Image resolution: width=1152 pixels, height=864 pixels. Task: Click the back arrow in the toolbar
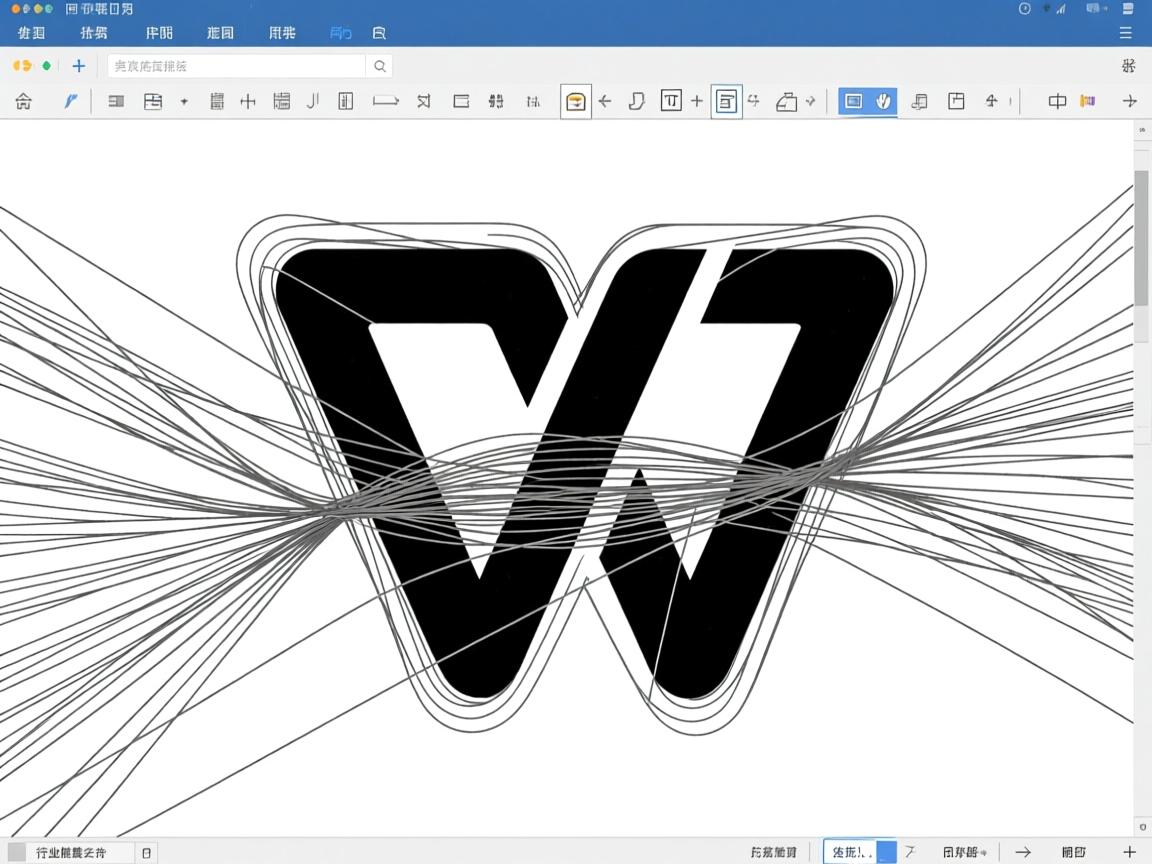pos(606,101)
